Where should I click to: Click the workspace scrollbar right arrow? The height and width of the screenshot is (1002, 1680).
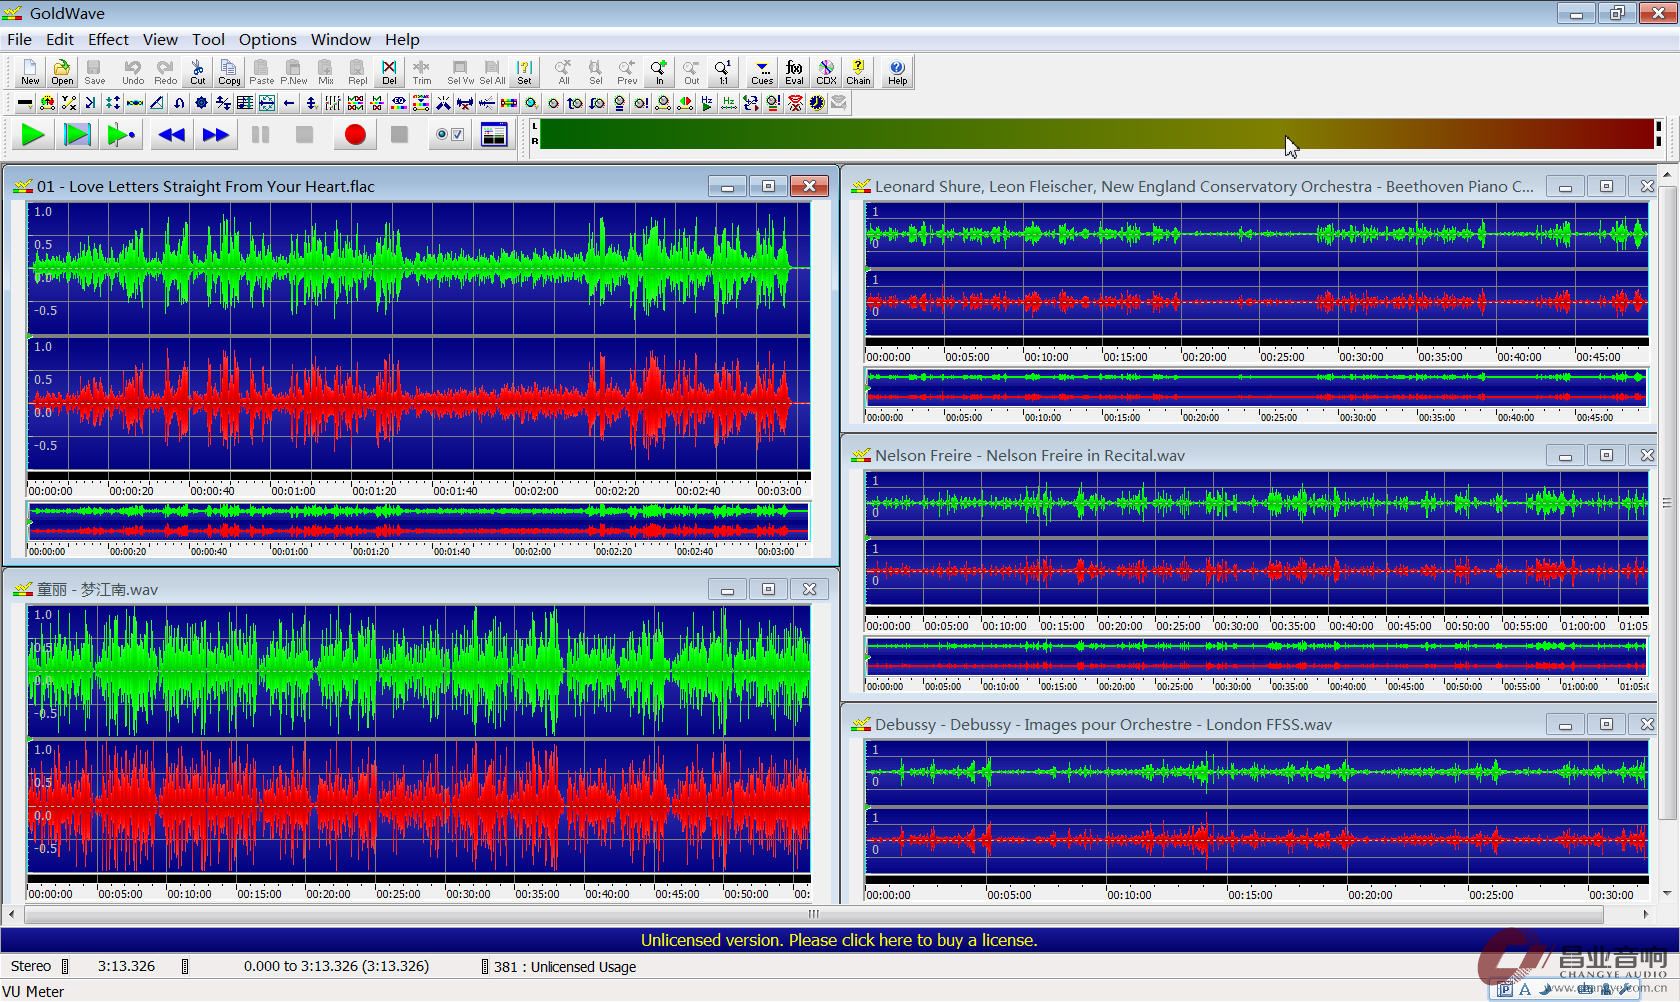1646,914
